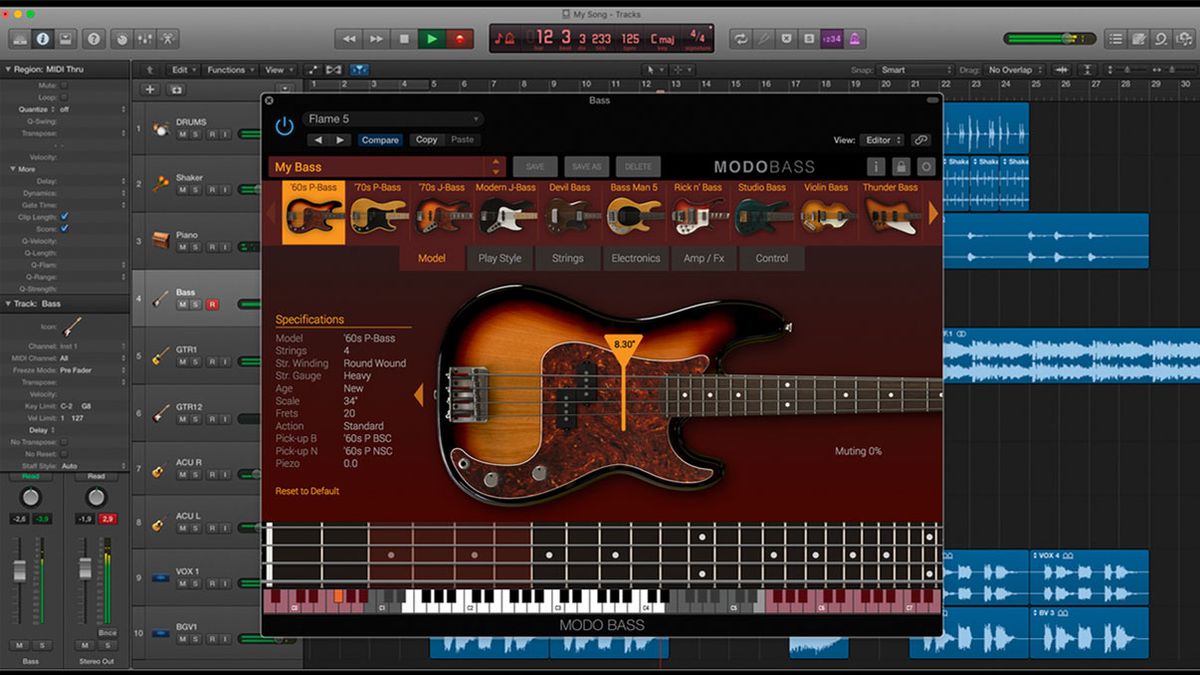This screenshot has height=675, width=1200.
Task: Open the List Editors icon
Action: tap(1115, 39)
